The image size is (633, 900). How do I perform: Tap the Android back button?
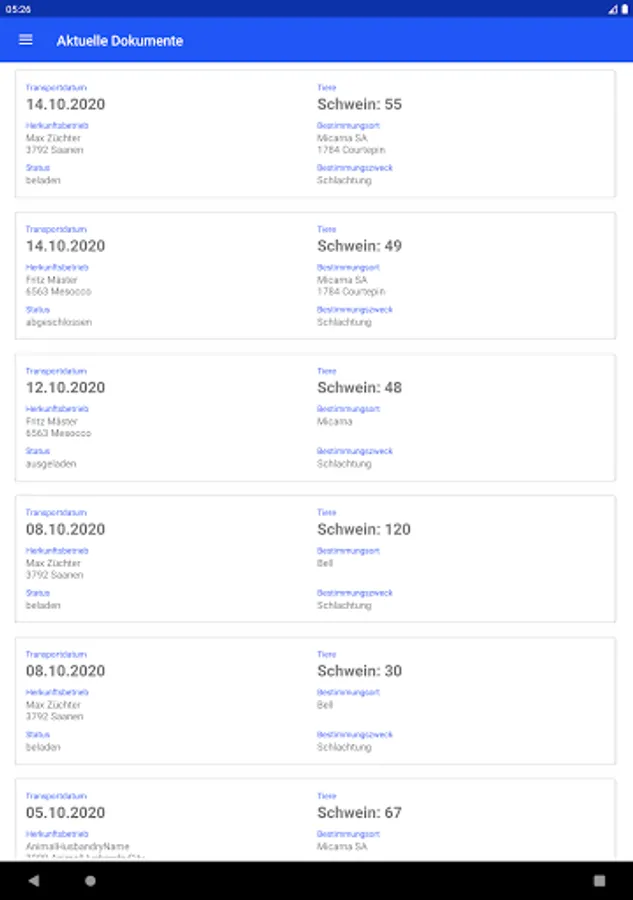coord(34,881)
